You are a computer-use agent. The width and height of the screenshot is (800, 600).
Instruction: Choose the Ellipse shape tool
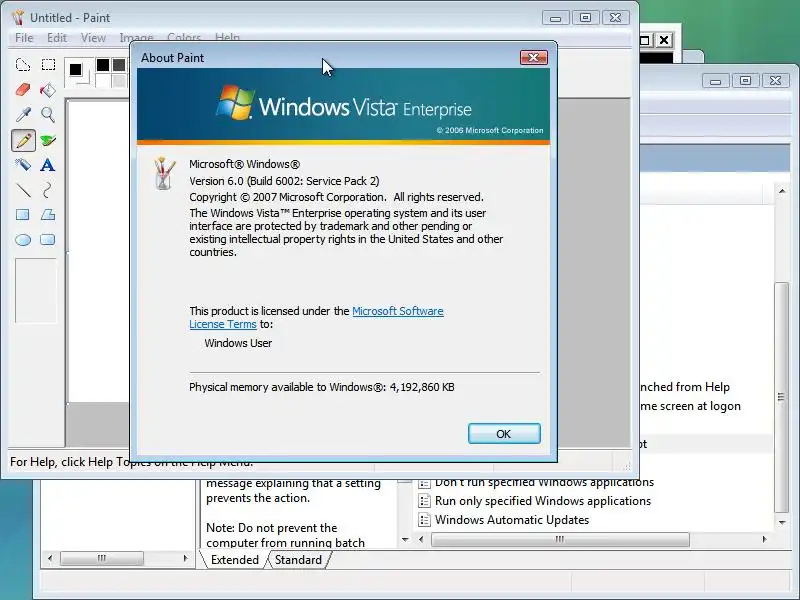(x=23, y=240)
